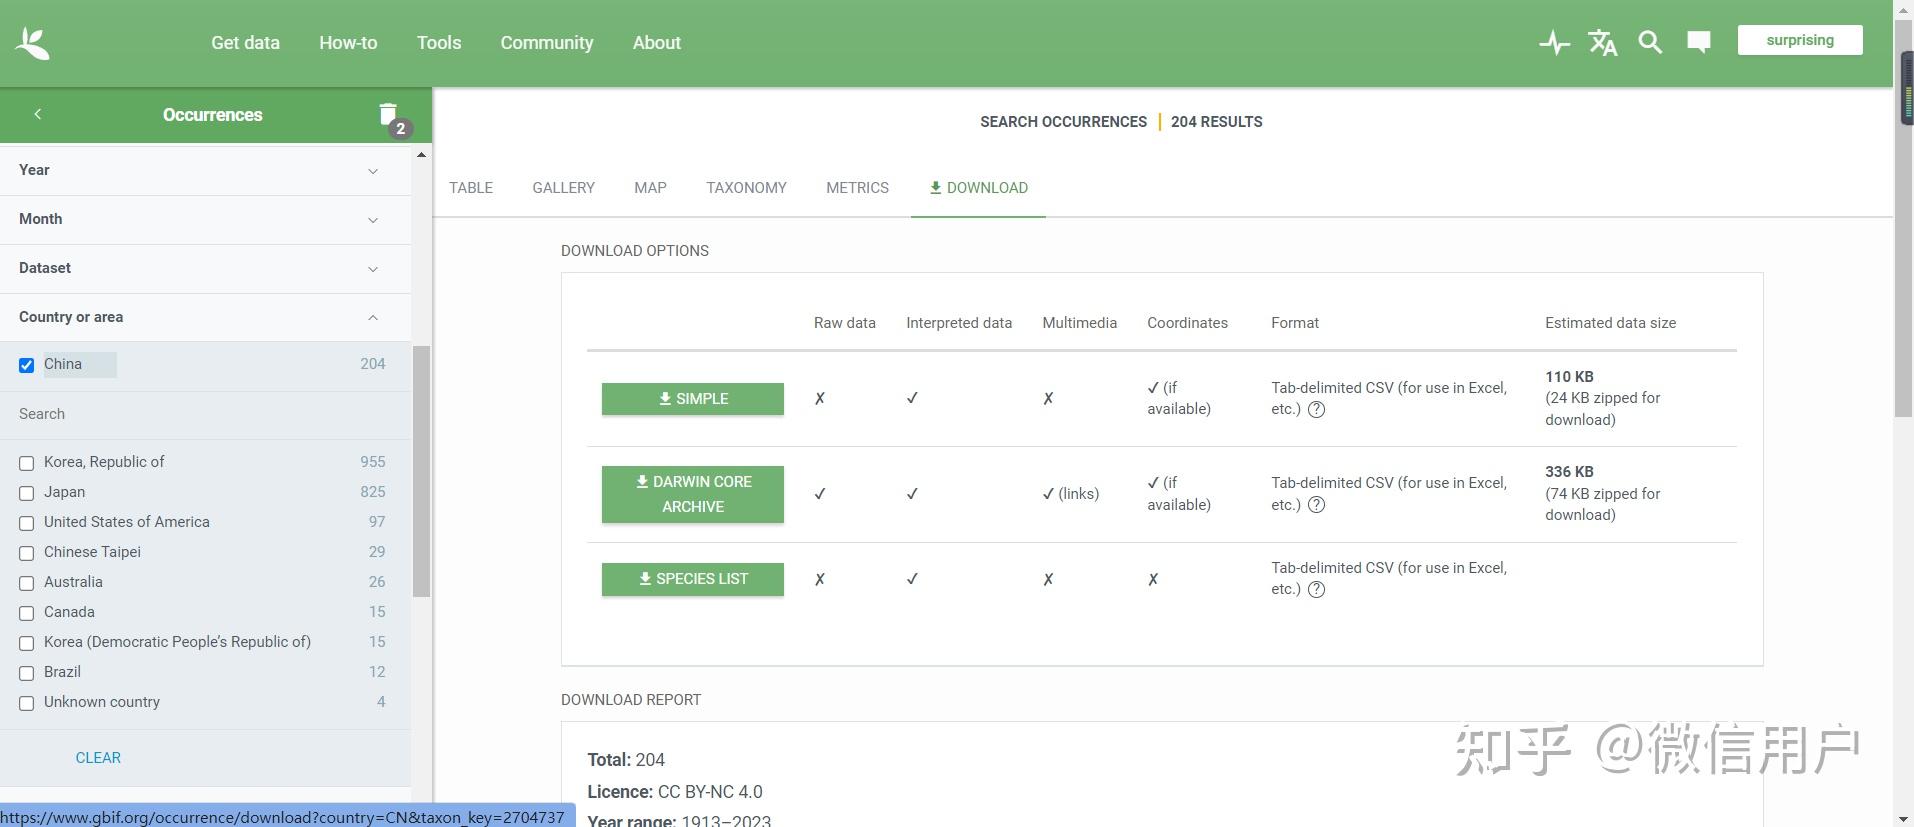Expand the Year filter
The width and height of the screenshot is (1914, 827).
point(205,170)
